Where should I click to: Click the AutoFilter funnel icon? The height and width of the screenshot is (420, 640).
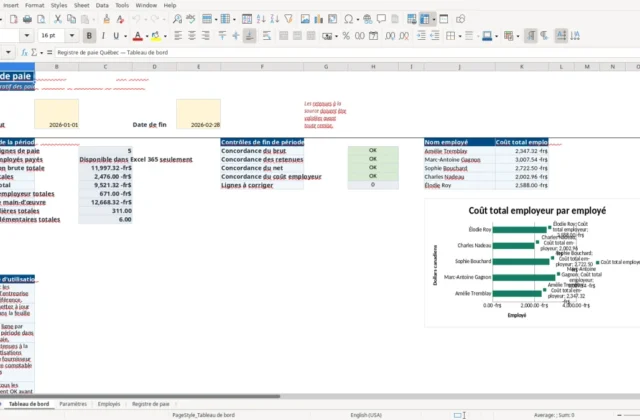click(x=289, y=19)
